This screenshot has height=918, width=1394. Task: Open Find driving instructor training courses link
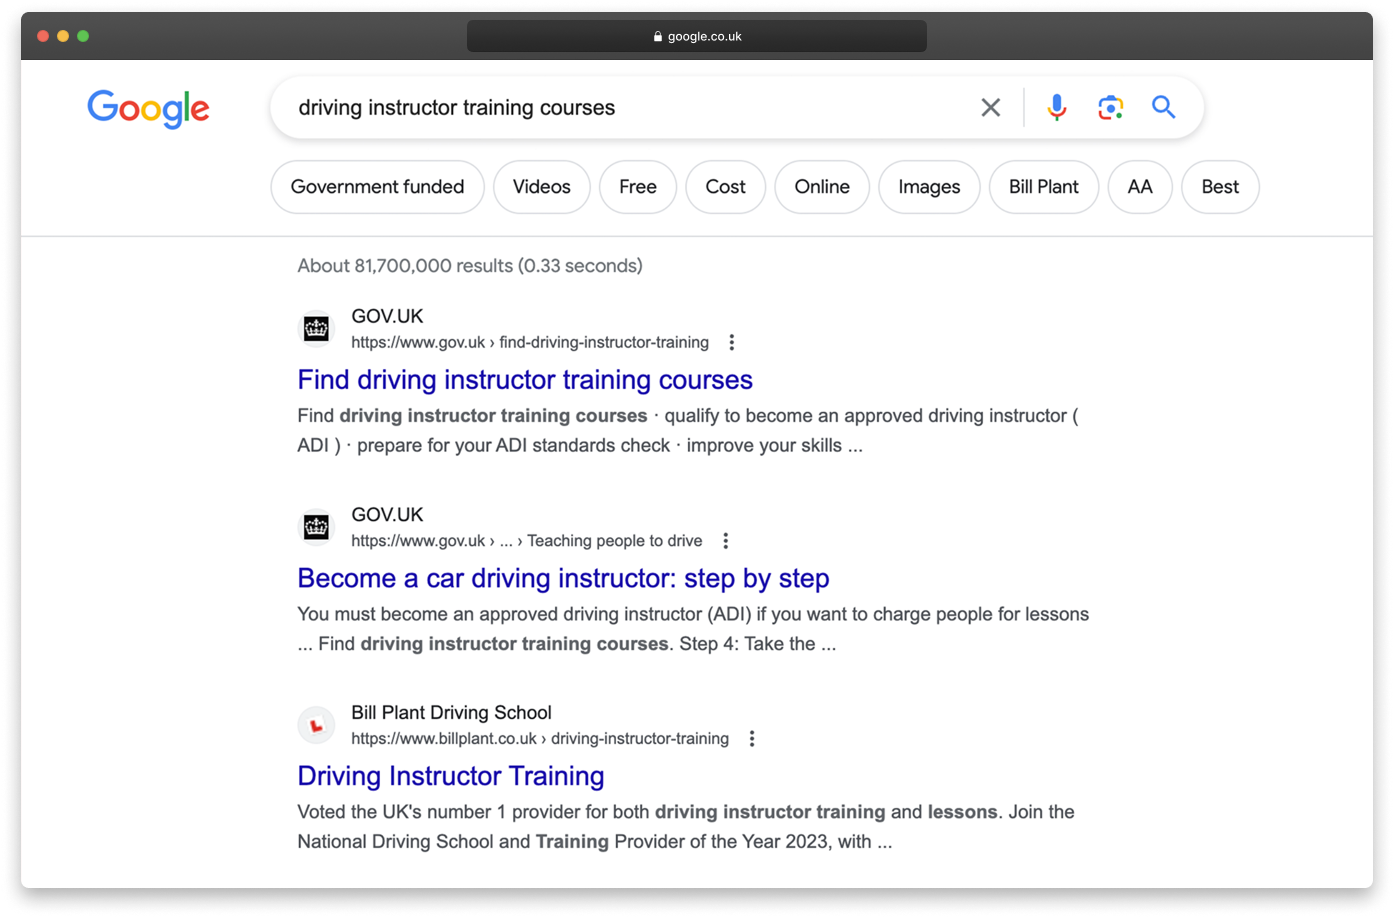click(x=524, y=380)
